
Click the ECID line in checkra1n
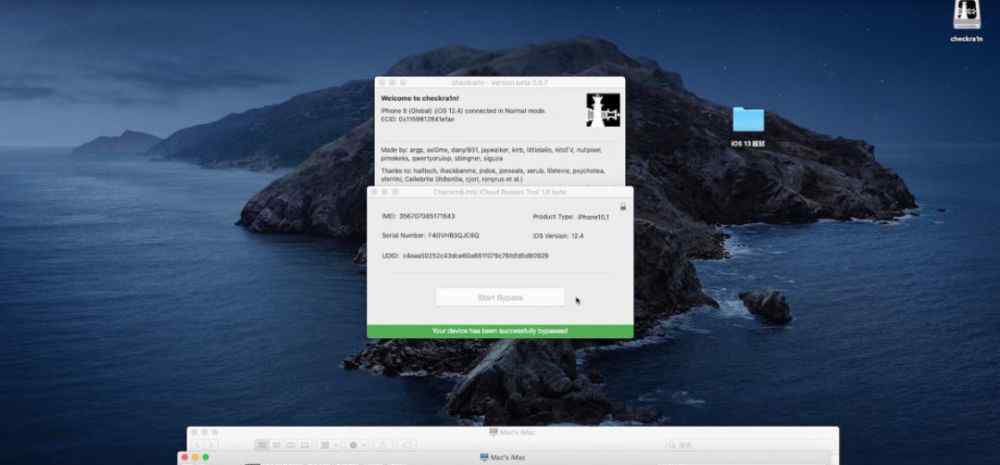click(418, 119)
